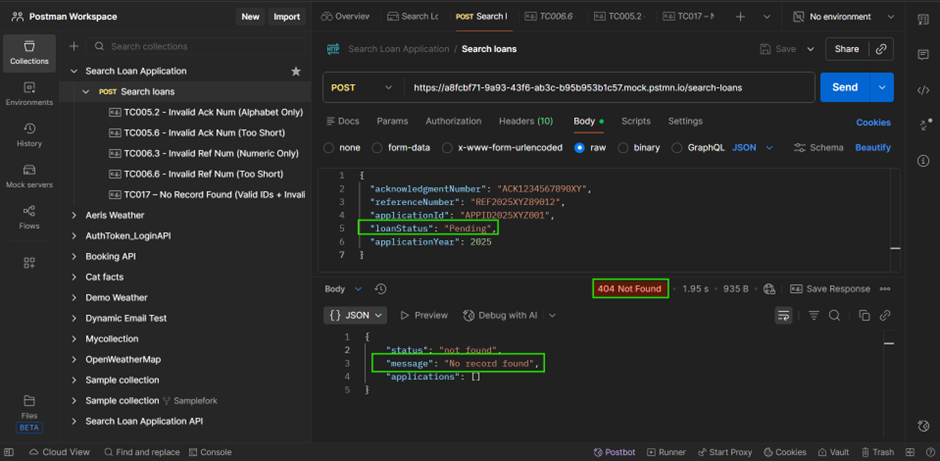Open the comments icon in right sidebar
The width and height of the screenshot is (940, 461).
coord(923,55)
